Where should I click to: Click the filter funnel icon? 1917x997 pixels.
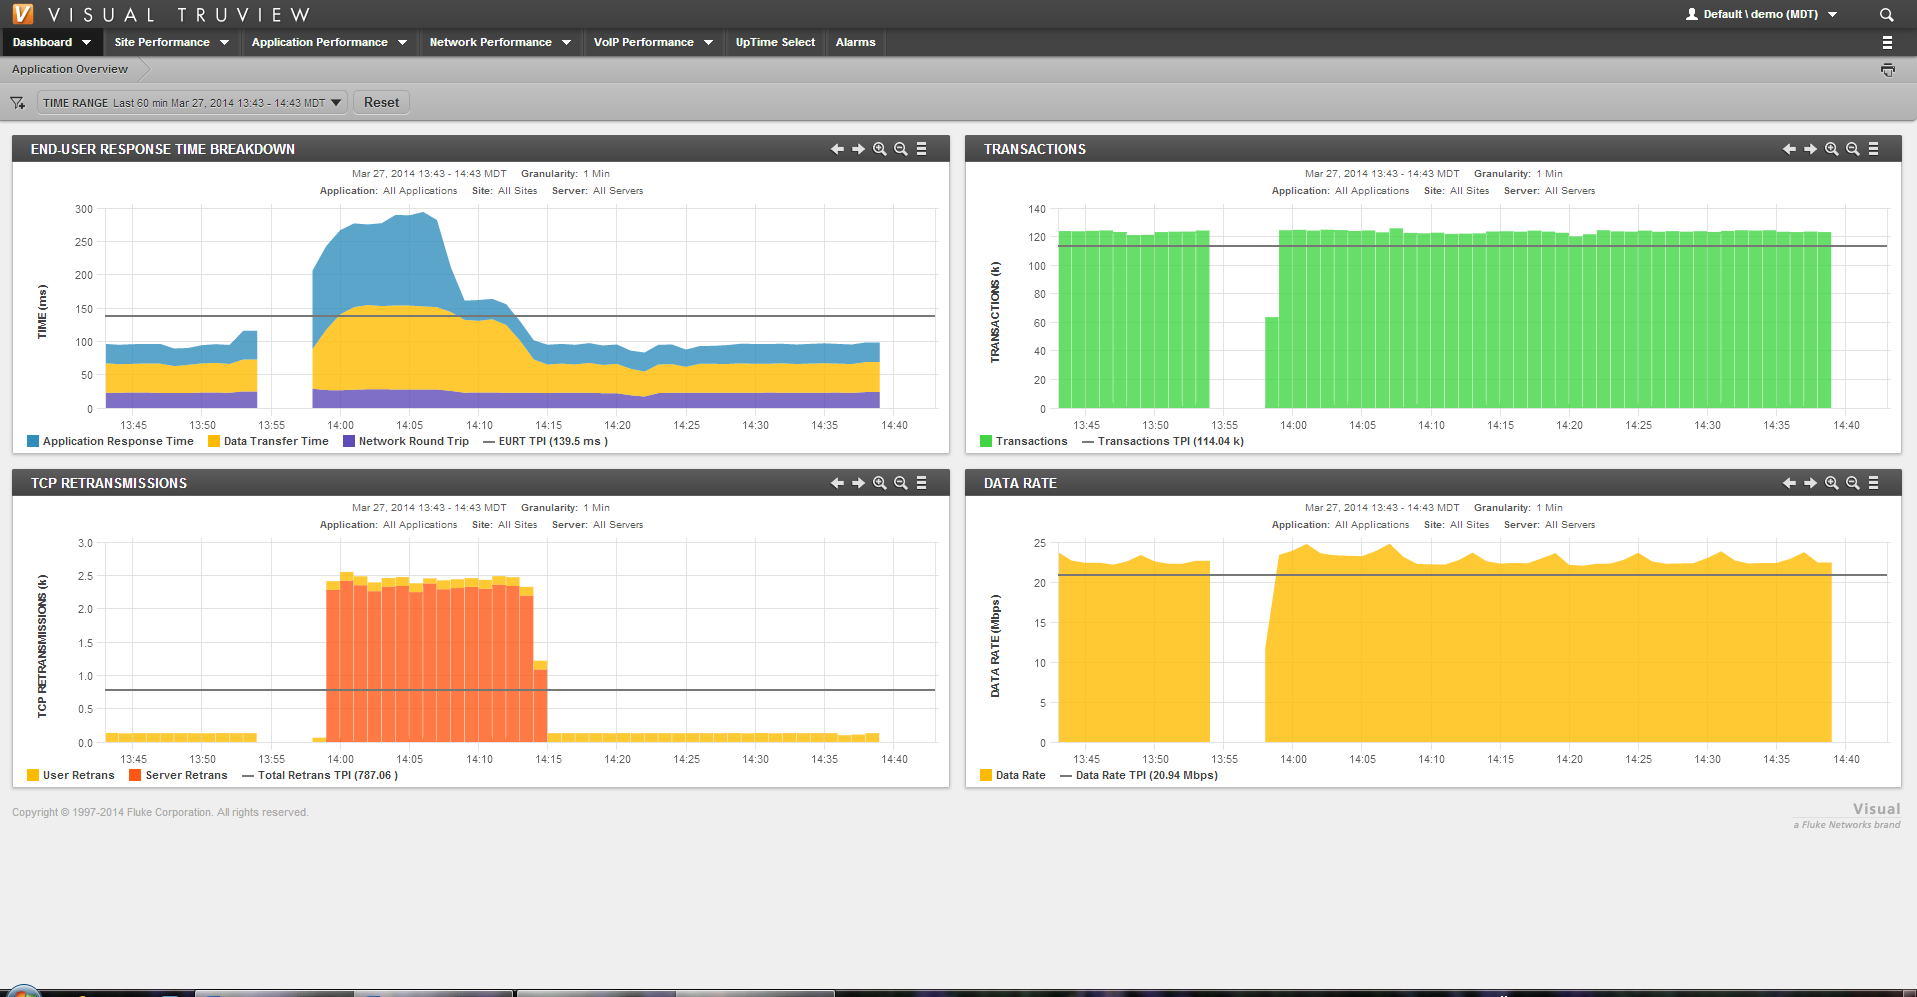pyautogui.click(x=17, y=103)
